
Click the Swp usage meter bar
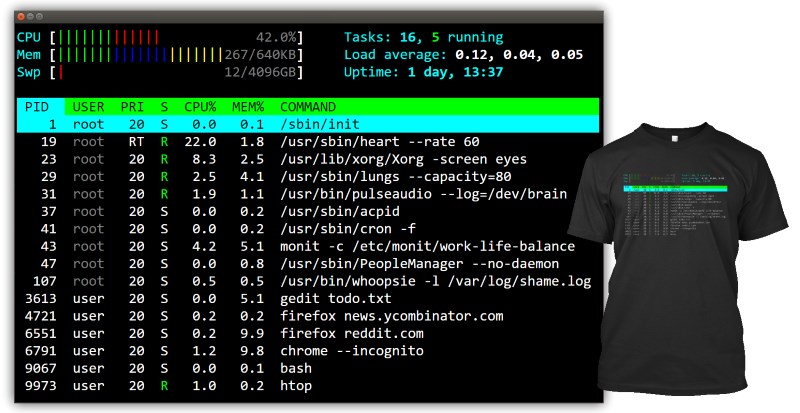point(177,72)
